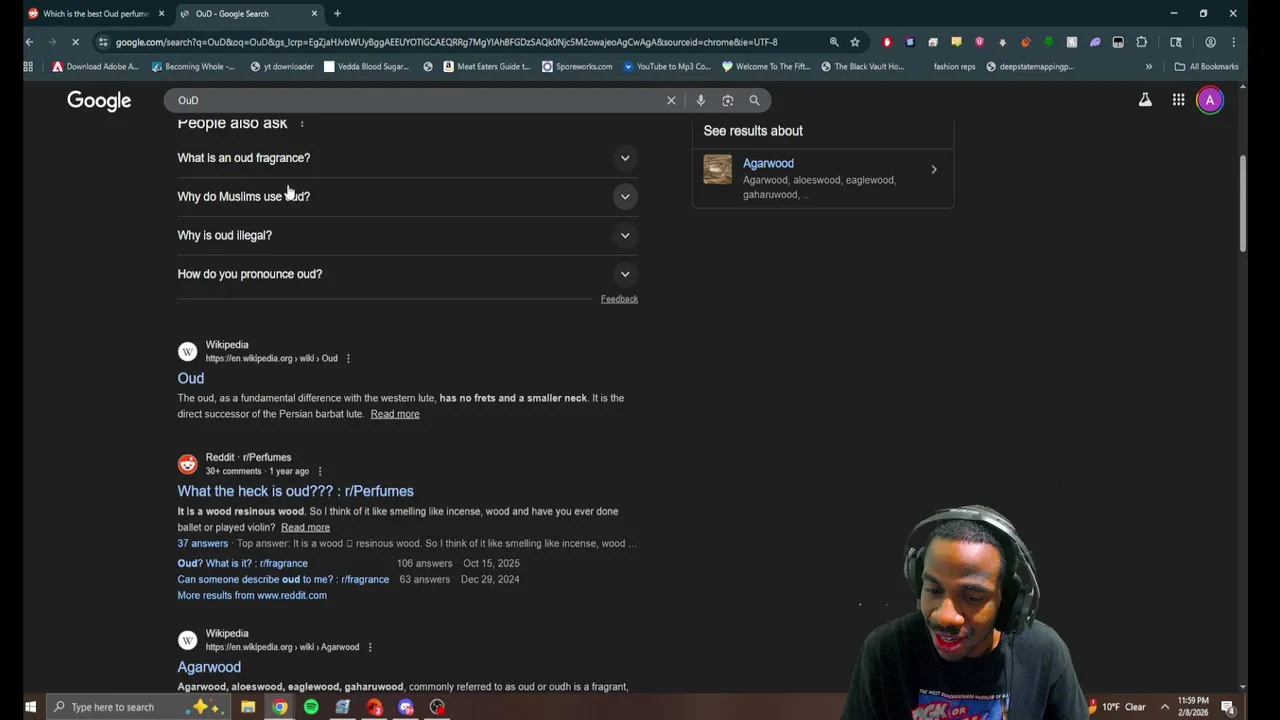Open the bookmarks apps grid shortcut
This screenshot has height=720, width=1280.
tap(28, 67)
